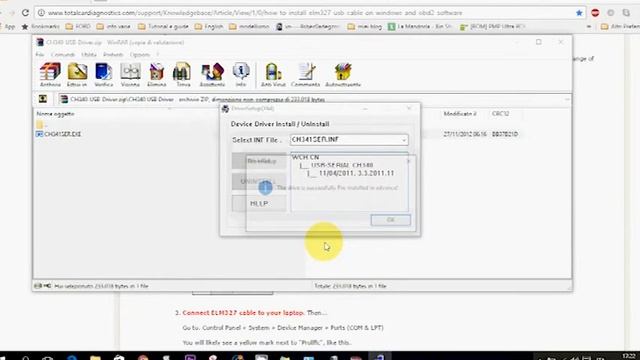Click the bookmark star icon in address bar
640x360 pixels.
(579, 13)
